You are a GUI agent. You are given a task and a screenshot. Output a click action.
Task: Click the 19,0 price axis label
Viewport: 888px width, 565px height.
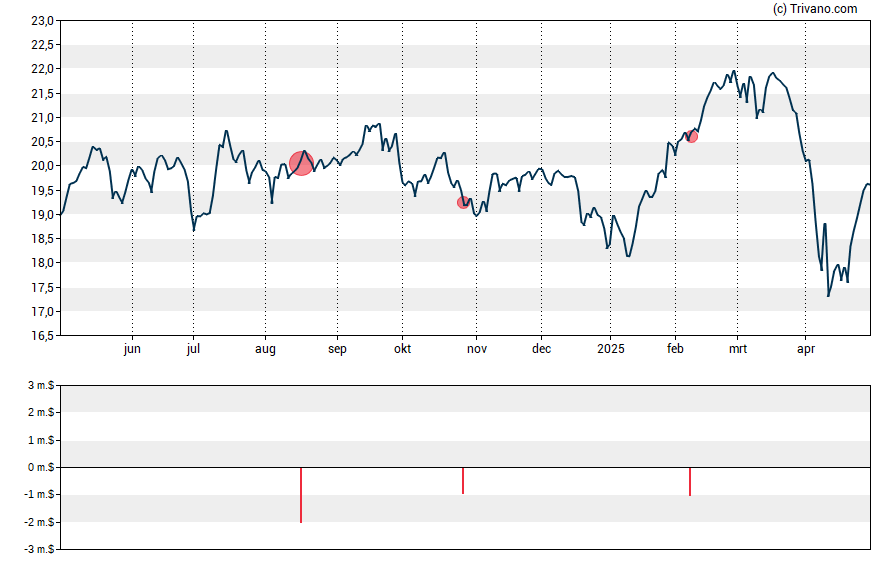[42, 215]
